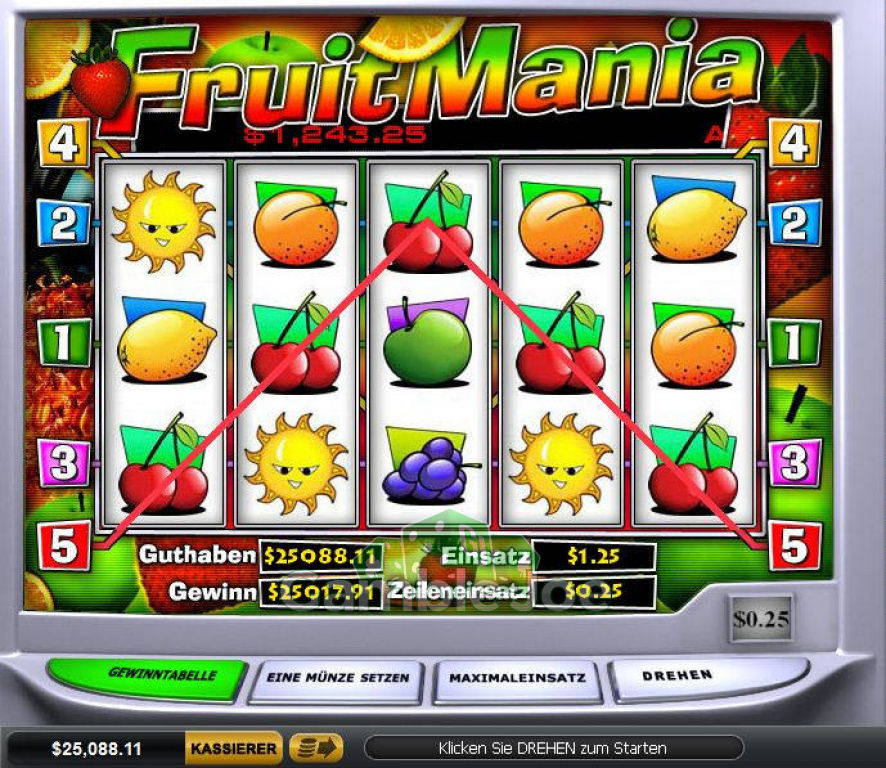
Task: Click EINE MÜNZE SETZEN button
Action: [x=337, y=680]
